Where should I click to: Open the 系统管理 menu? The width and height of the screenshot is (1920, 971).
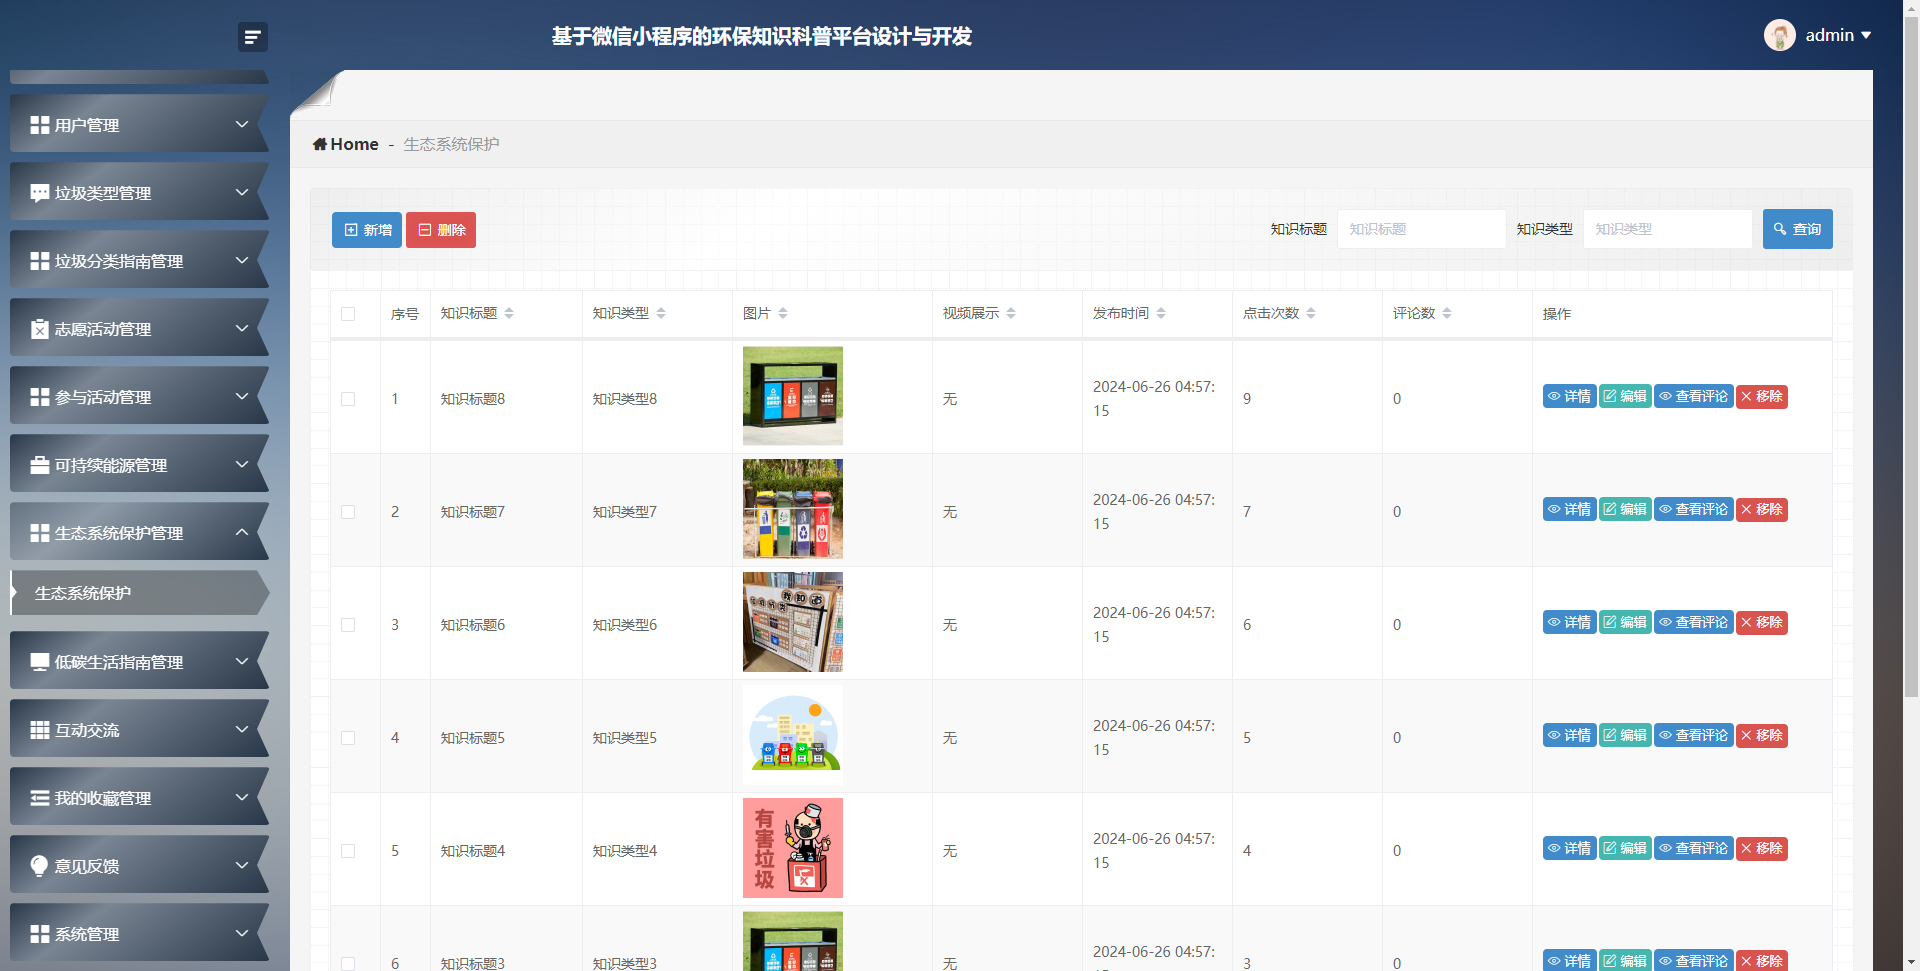(x=140, y=934)
